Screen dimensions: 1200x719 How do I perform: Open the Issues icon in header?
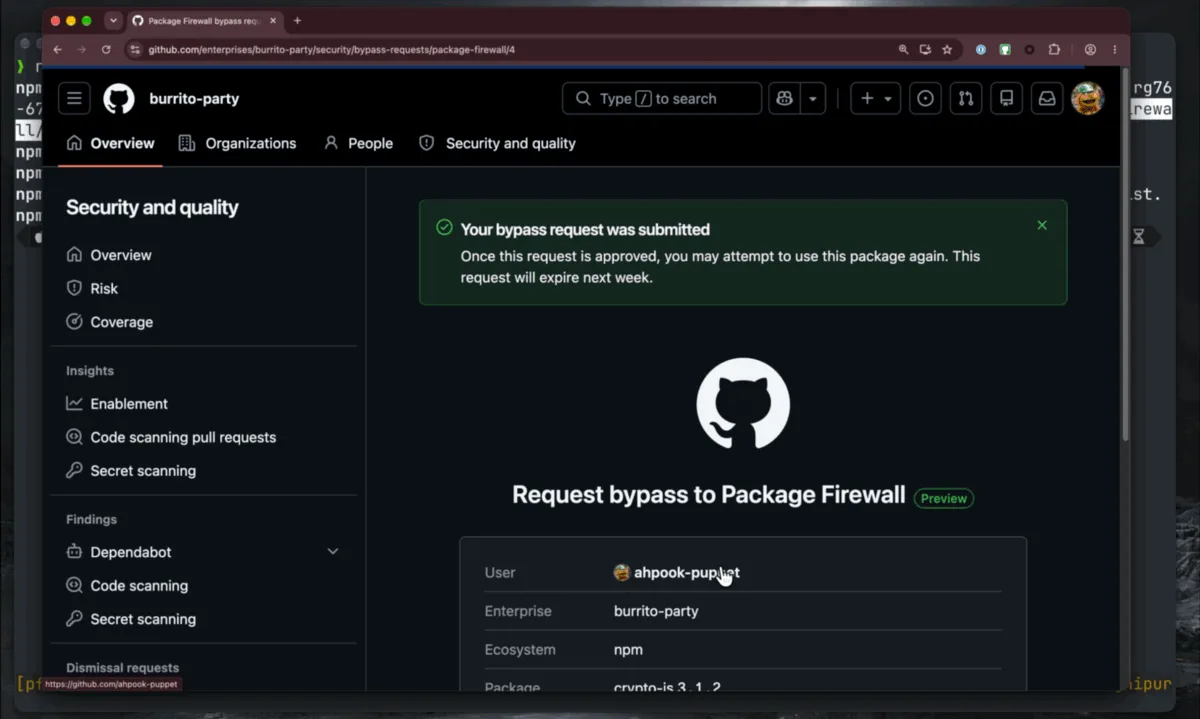click(x=926, y=98)
